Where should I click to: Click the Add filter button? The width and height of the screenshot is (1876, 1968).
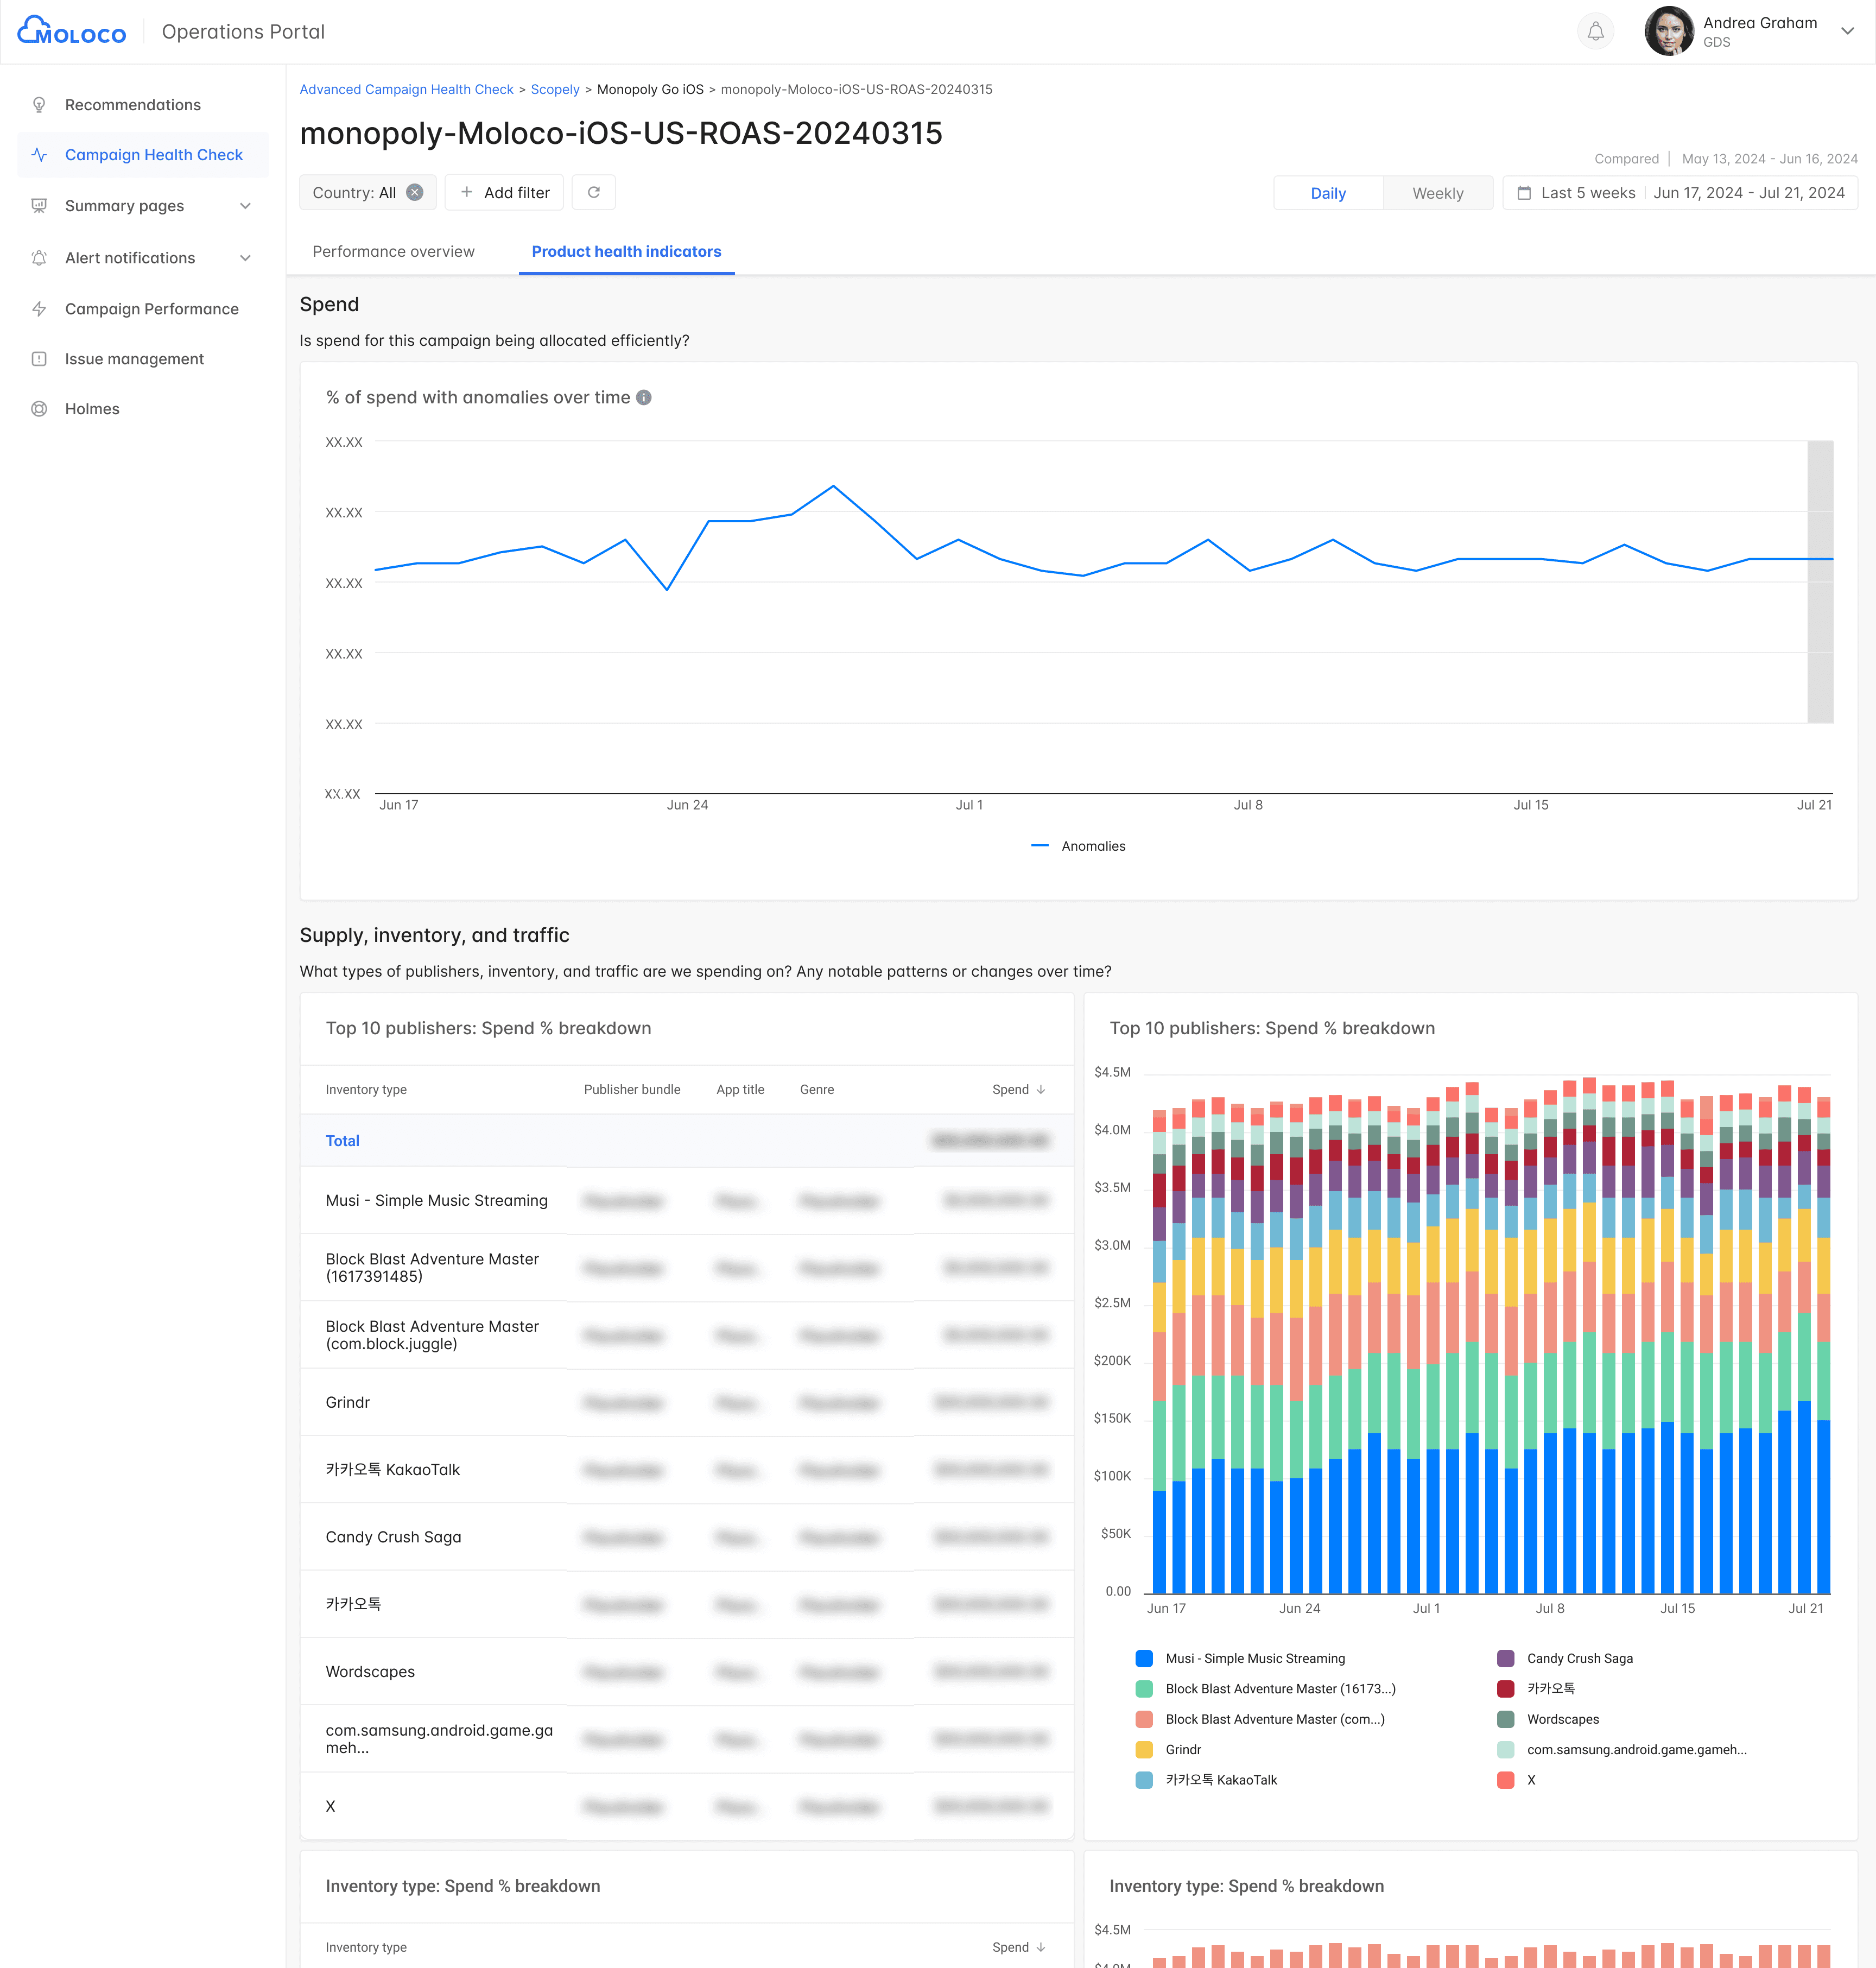(x=504, y=192)
